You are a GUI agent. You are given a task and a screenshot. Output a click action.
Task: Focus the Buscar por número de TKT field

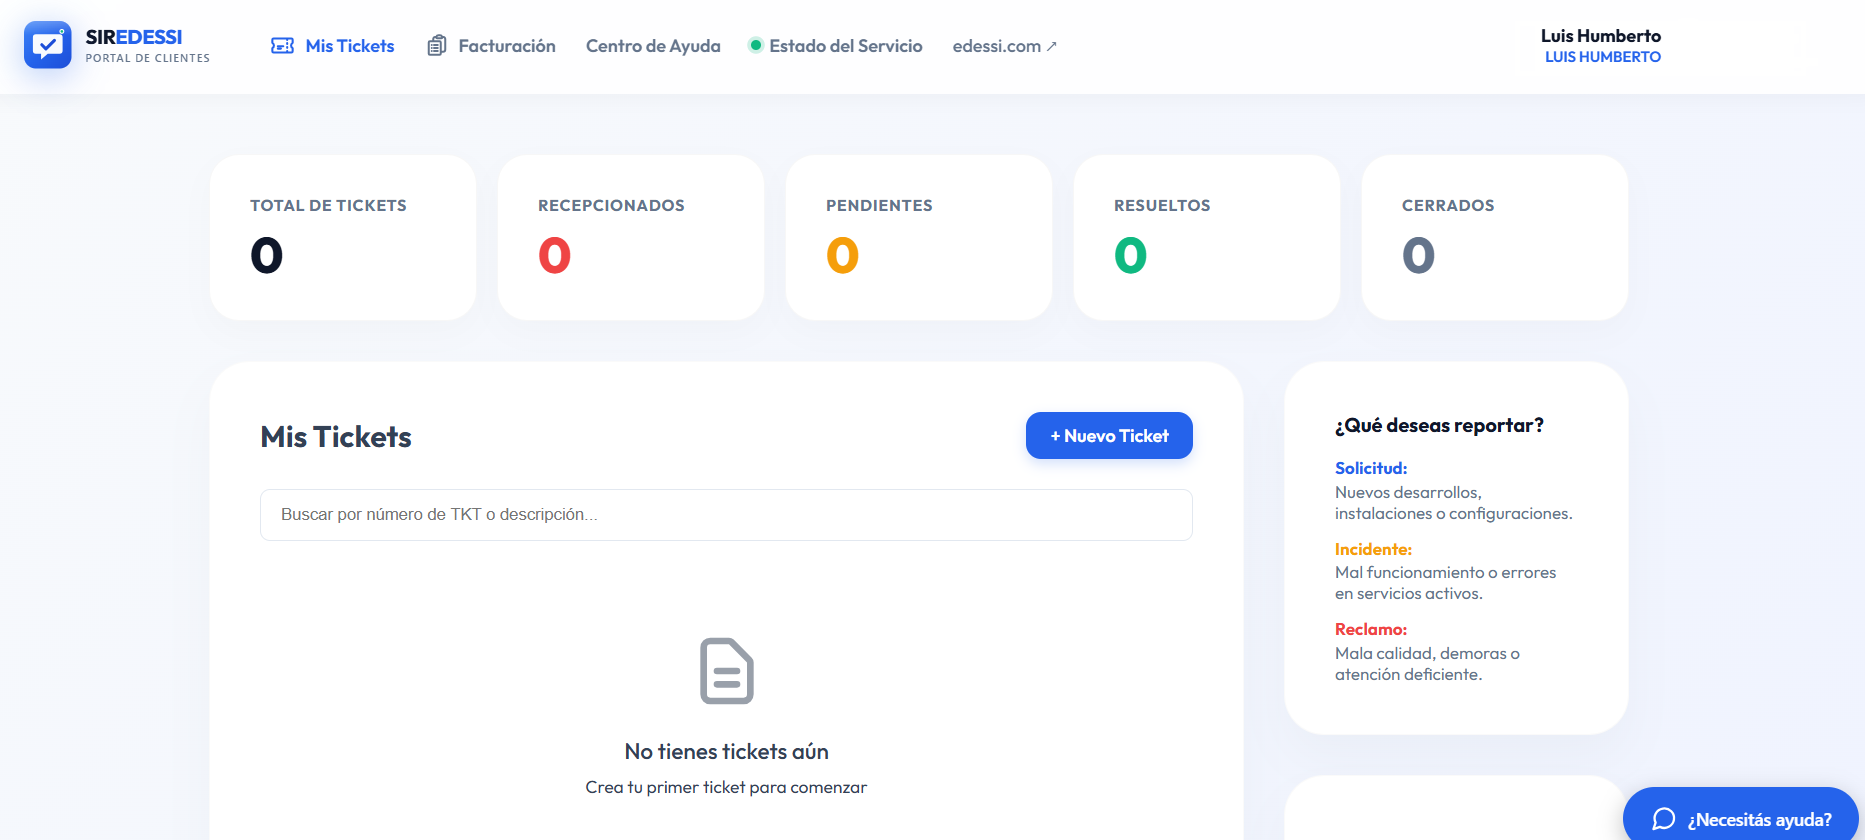point(726,515)
